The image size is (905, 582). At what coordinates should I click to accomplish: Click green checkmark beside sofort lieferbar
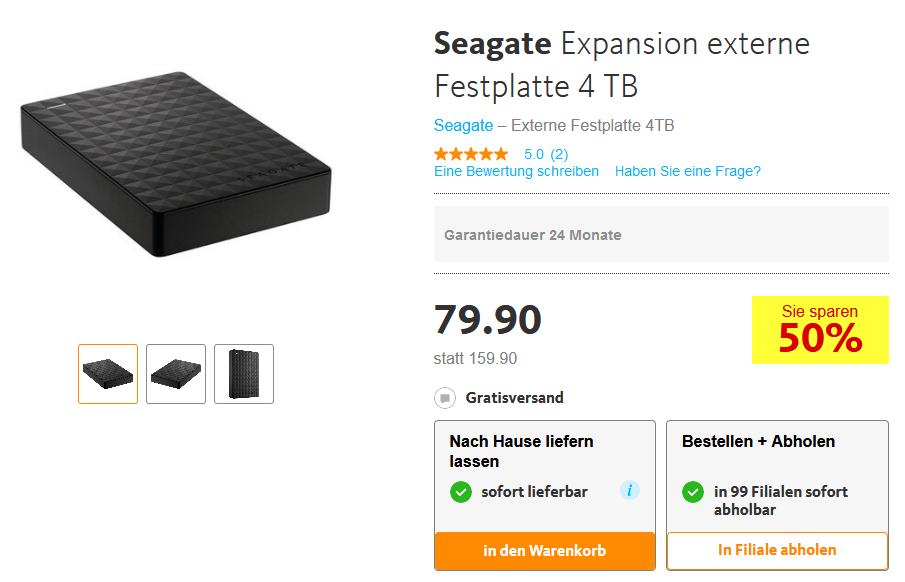tap(461, 492)
